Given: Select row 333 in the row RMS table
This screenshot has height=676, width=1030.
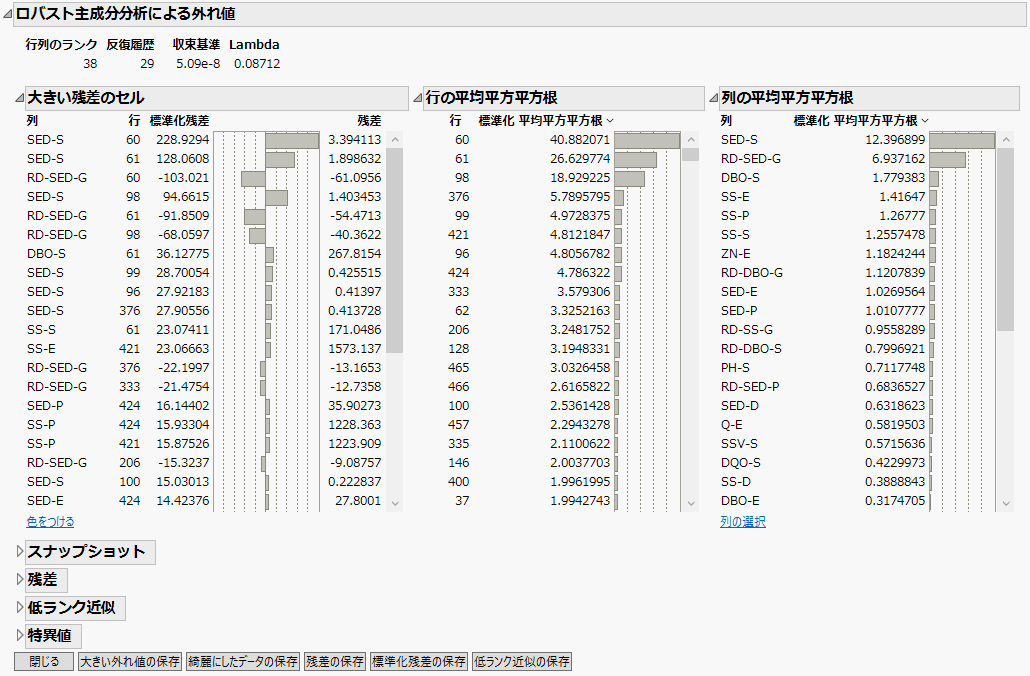Looking at the screenshot, I should tap(459, 292).
